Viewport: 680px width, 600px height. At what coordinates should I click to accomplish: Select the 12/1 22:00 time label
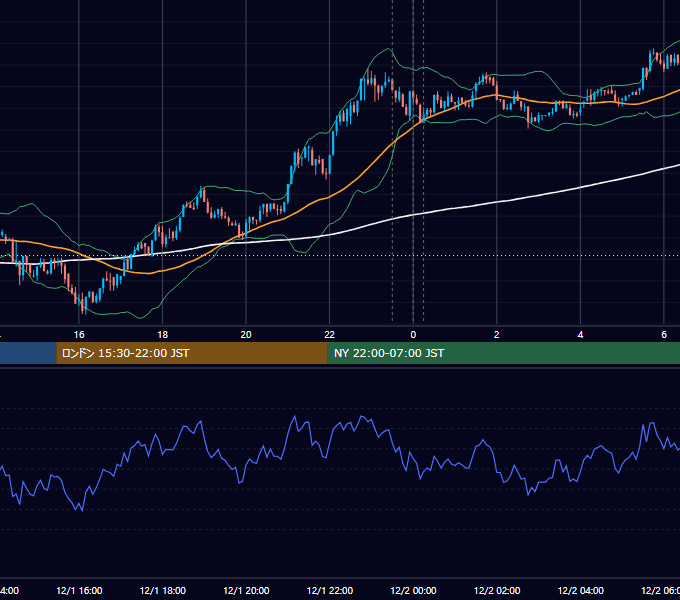tap(330, 590)
